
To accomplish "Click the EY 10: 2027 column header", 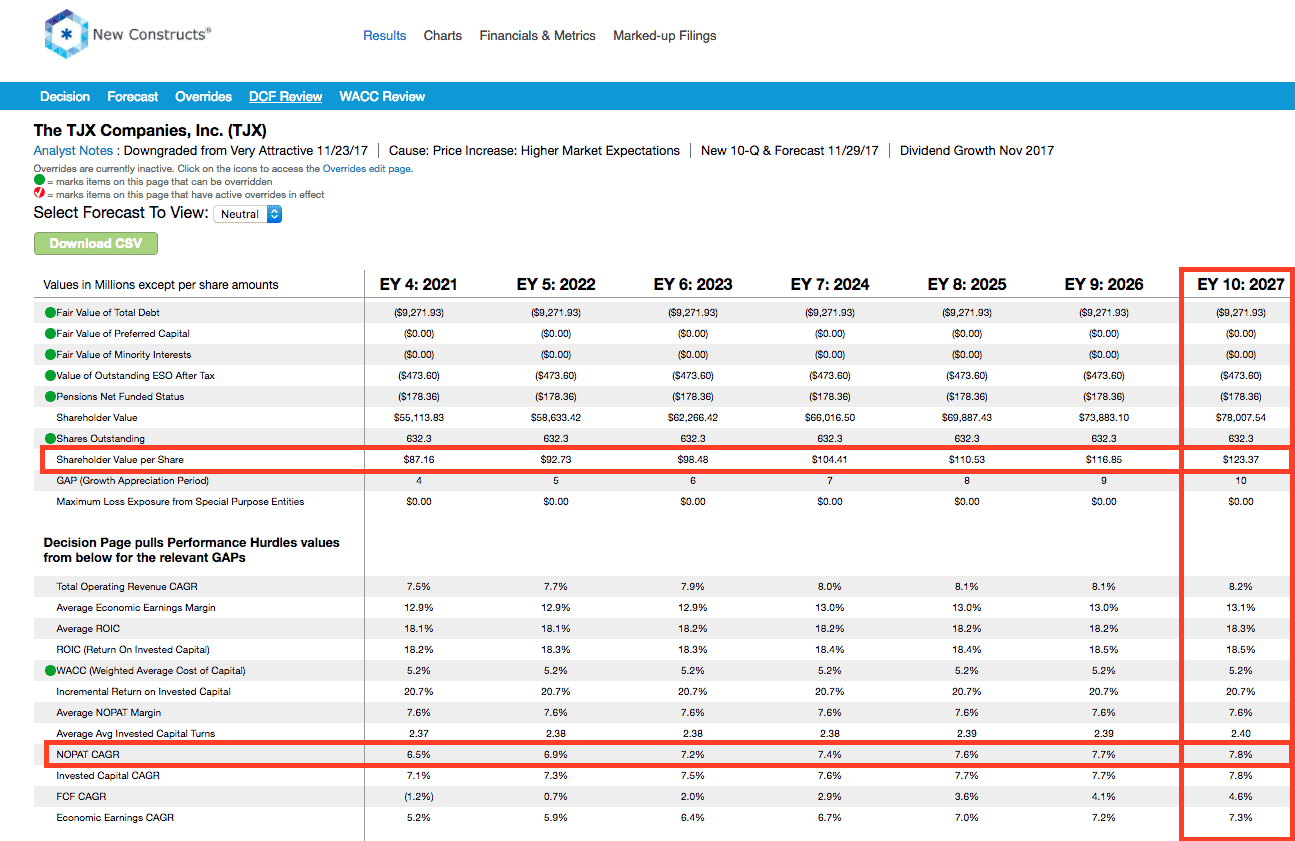I will 1241,285.
